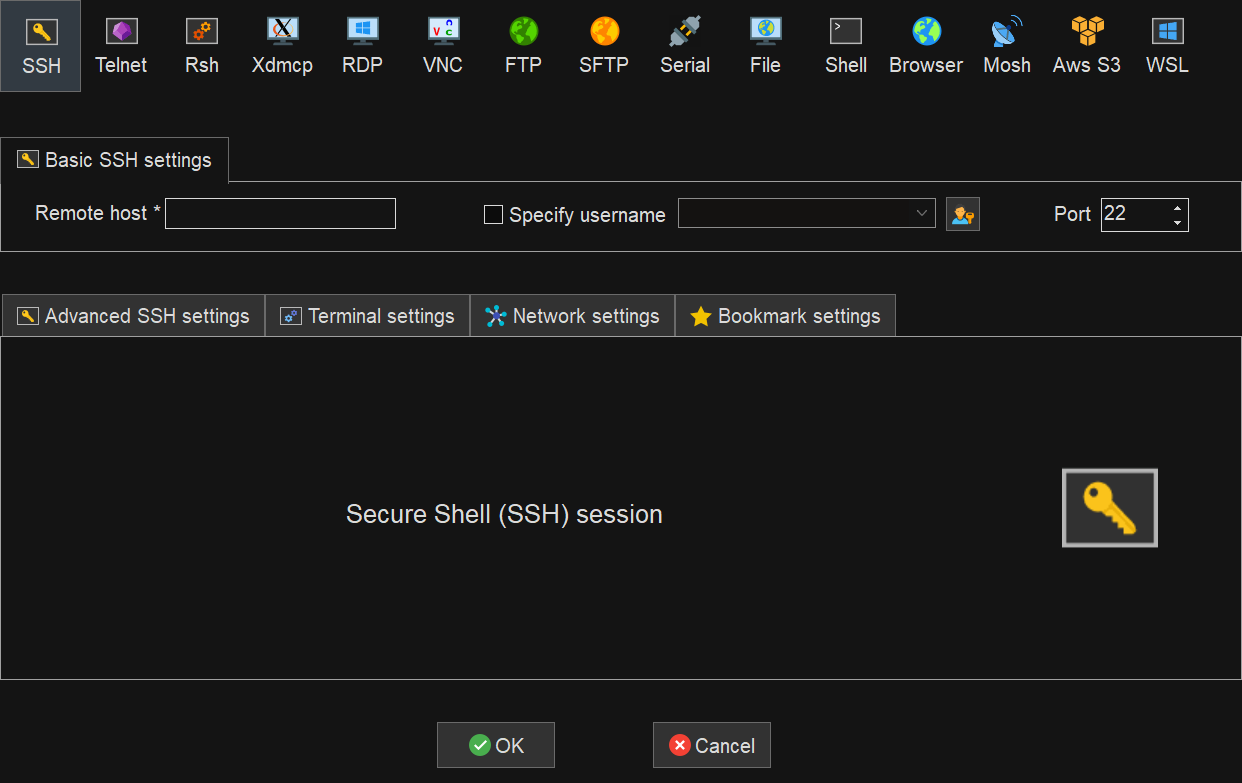This screenshot has height=783, width=1242.
Task: Switch to the SFTP session icon
Action: 604,46
